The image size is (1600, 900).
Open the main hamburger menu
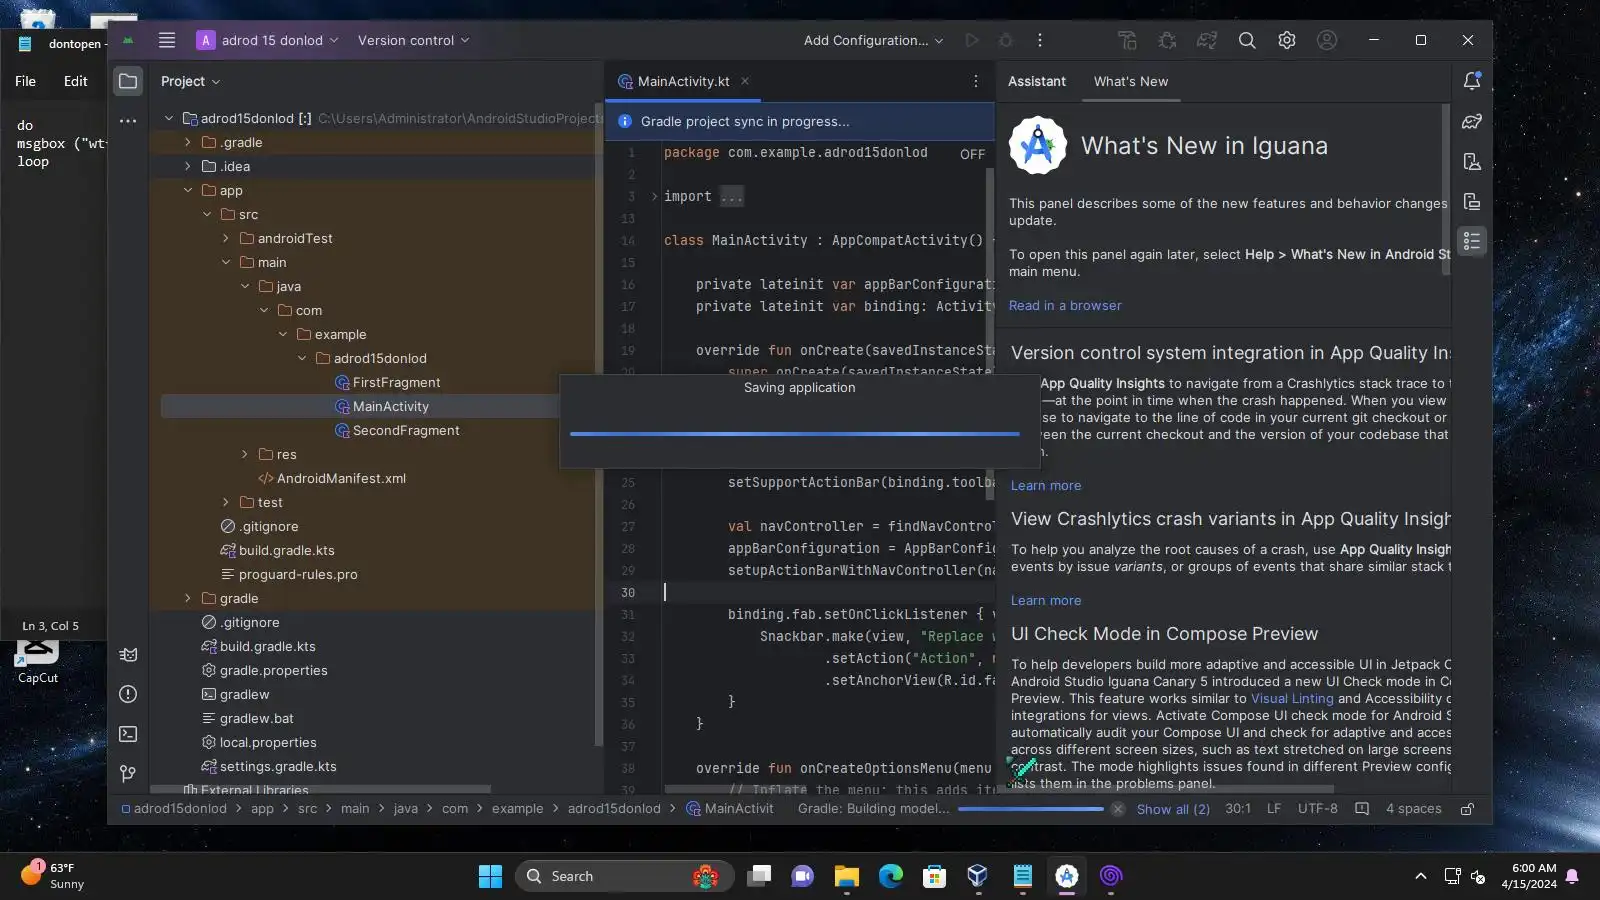tap(167, 40)
